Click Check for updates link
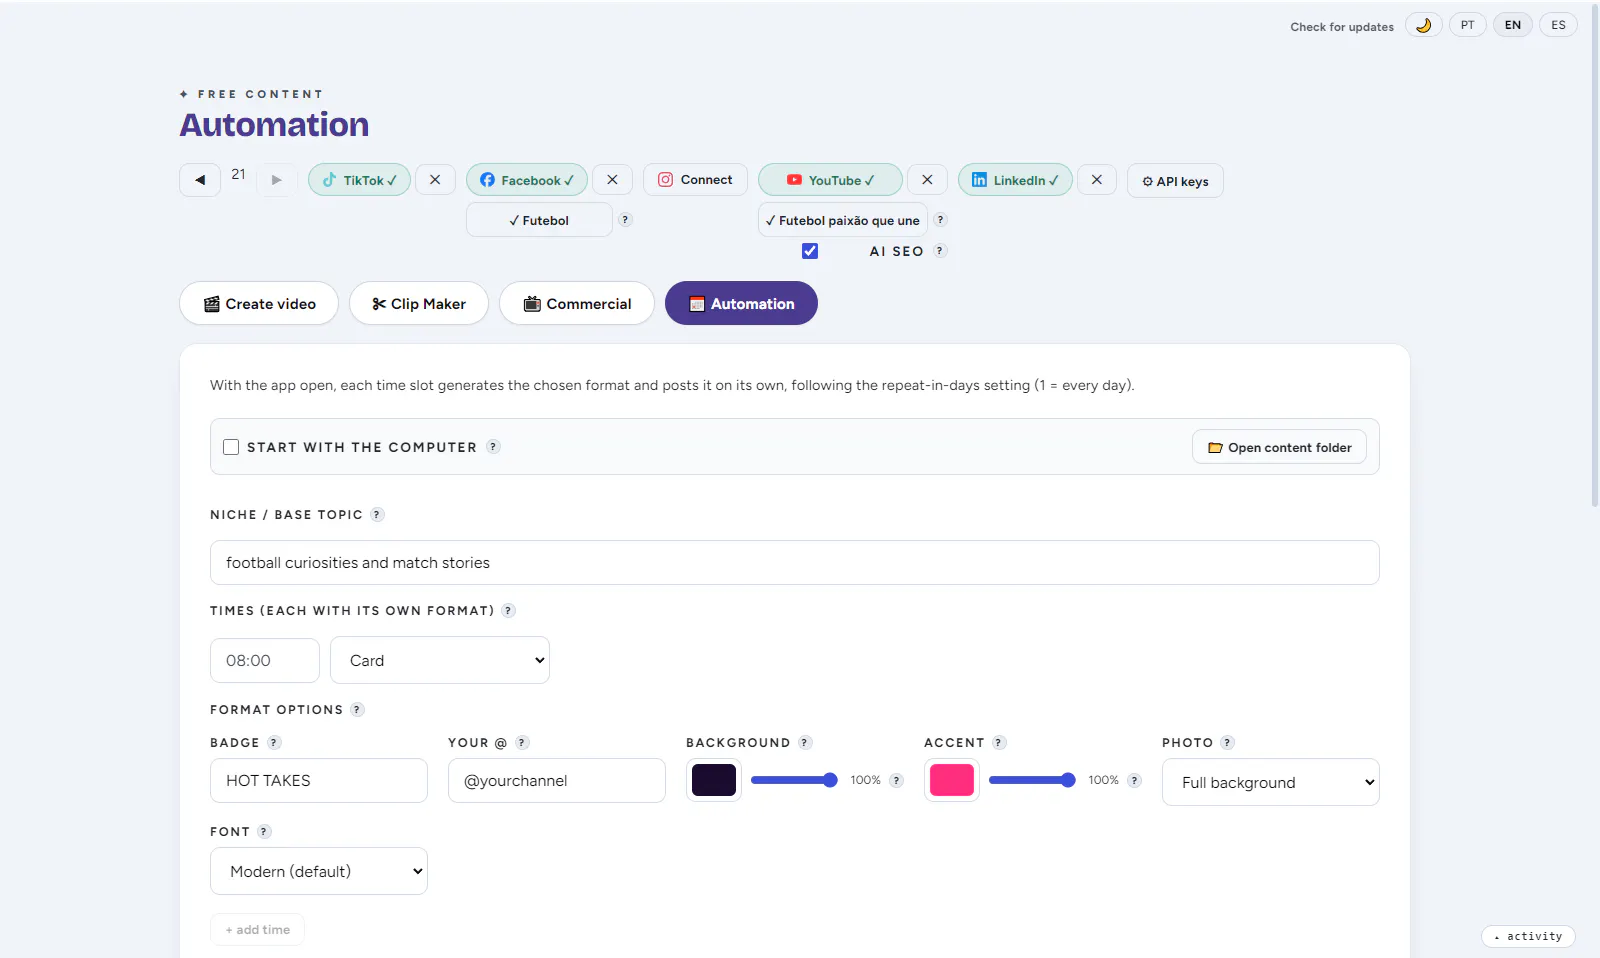This screenshot has width=1600, height=958. [1342, 27]
